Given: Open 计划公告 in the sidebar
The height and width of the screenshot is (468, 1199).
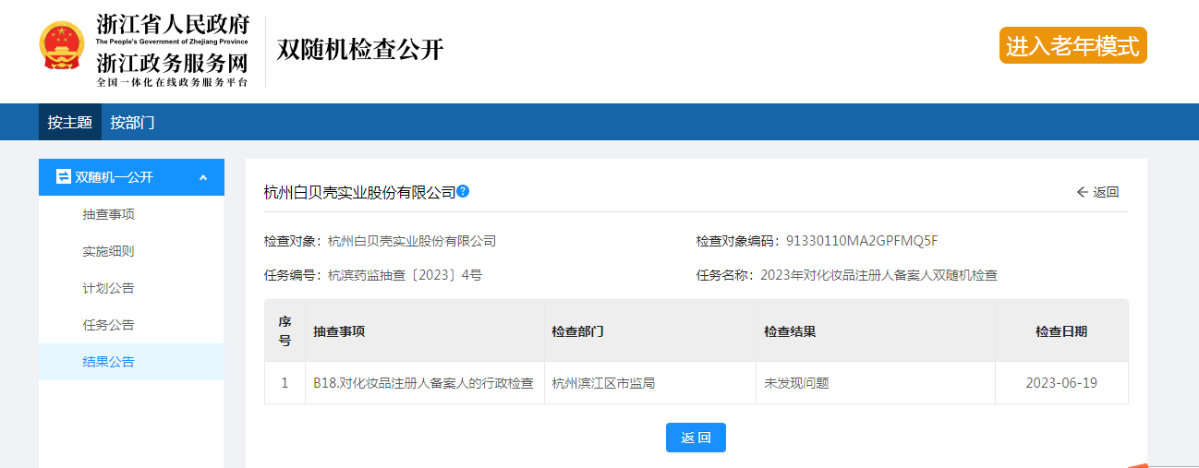Looking at the screenshot, I should point(108,288).
